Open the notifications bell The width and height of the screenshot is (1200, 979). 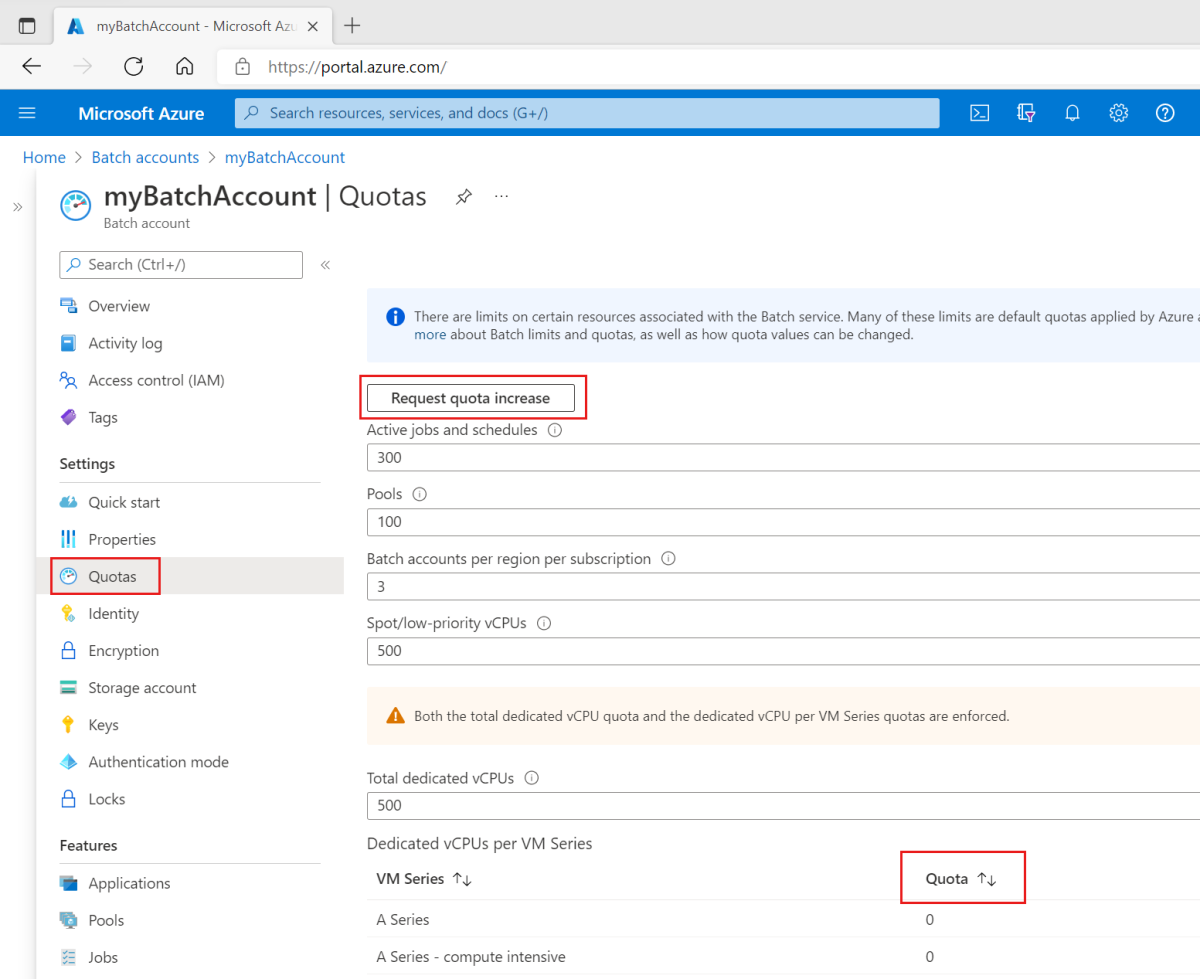pos(1072,112)
